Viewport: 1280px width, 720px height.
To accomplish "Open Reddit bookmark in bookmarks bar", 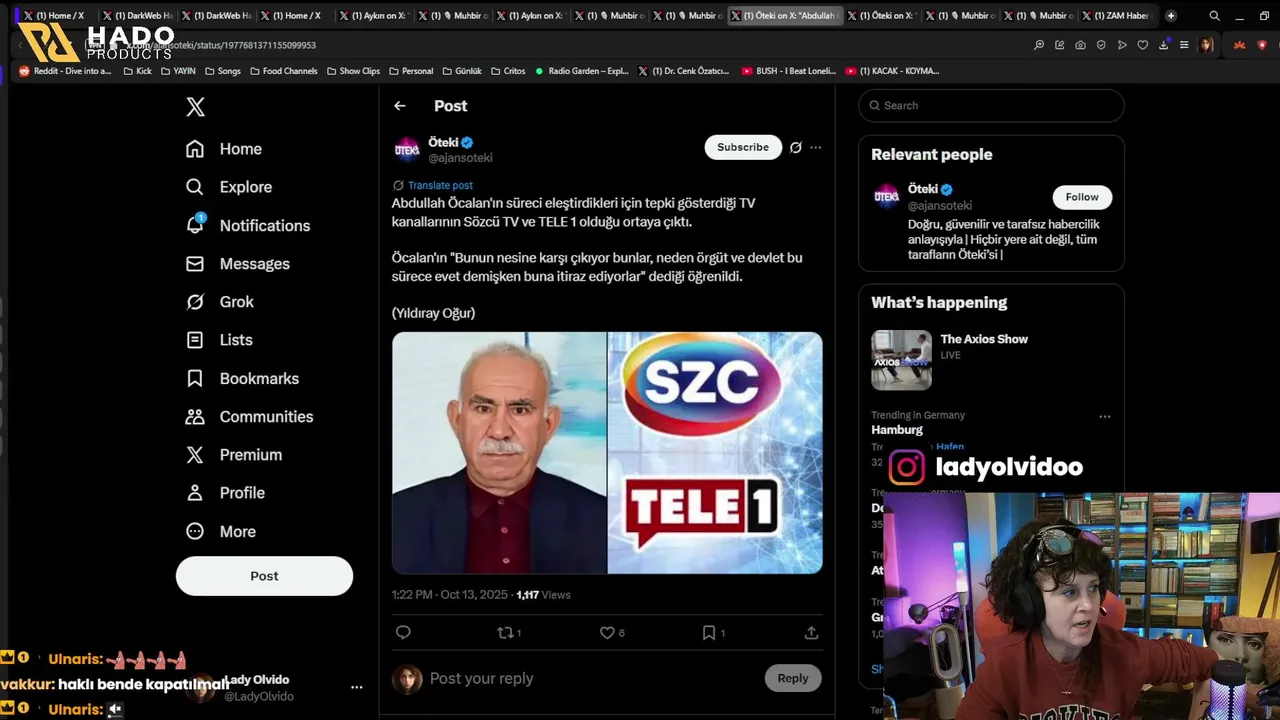I will point(65,71).
